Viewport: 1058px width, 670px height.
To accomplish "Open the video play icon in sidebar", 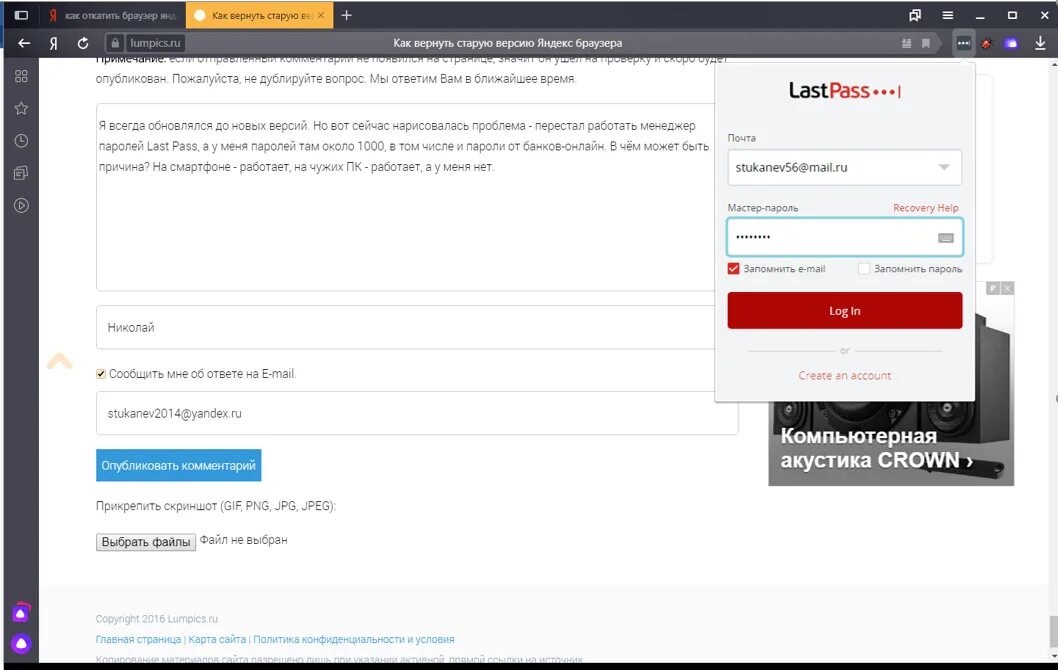I will click(21, 206).
